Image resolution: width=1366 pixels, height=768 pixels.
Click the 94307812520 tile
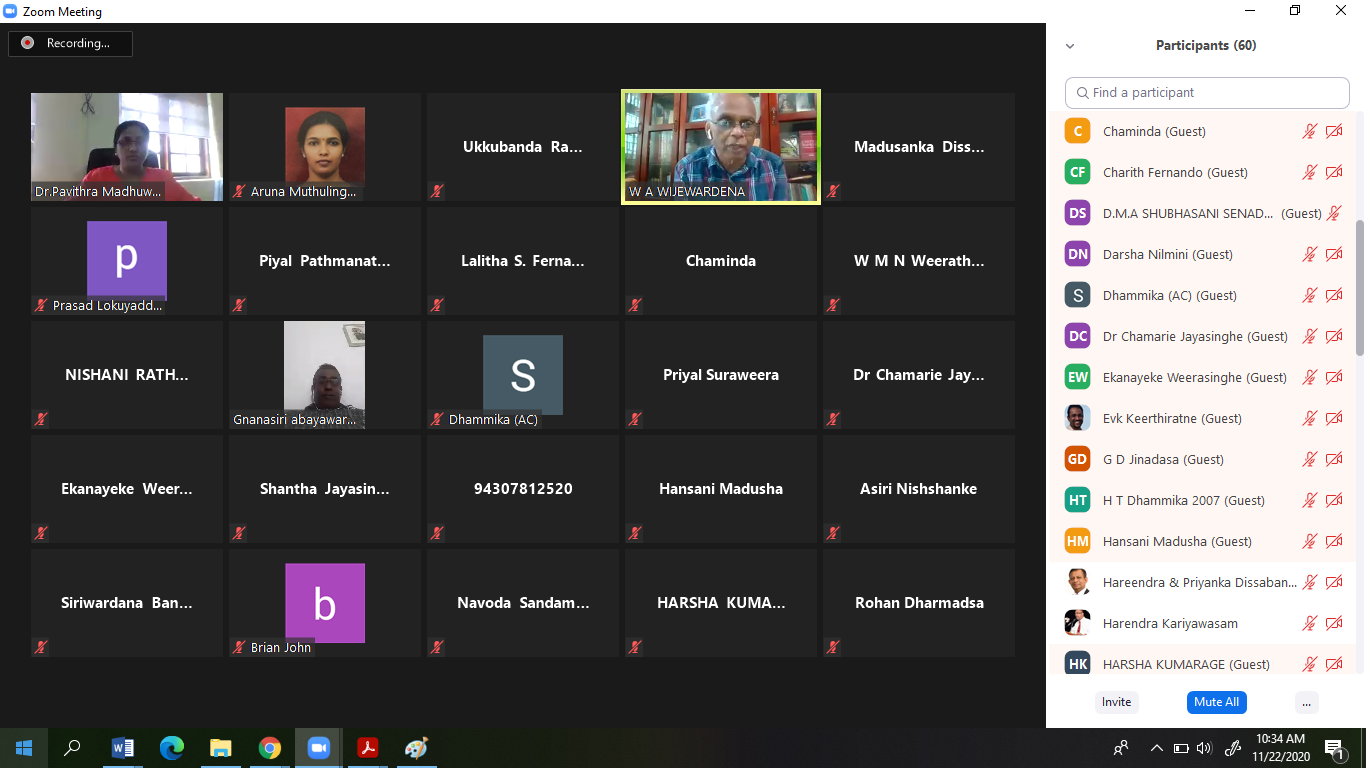tap(523, 489)
